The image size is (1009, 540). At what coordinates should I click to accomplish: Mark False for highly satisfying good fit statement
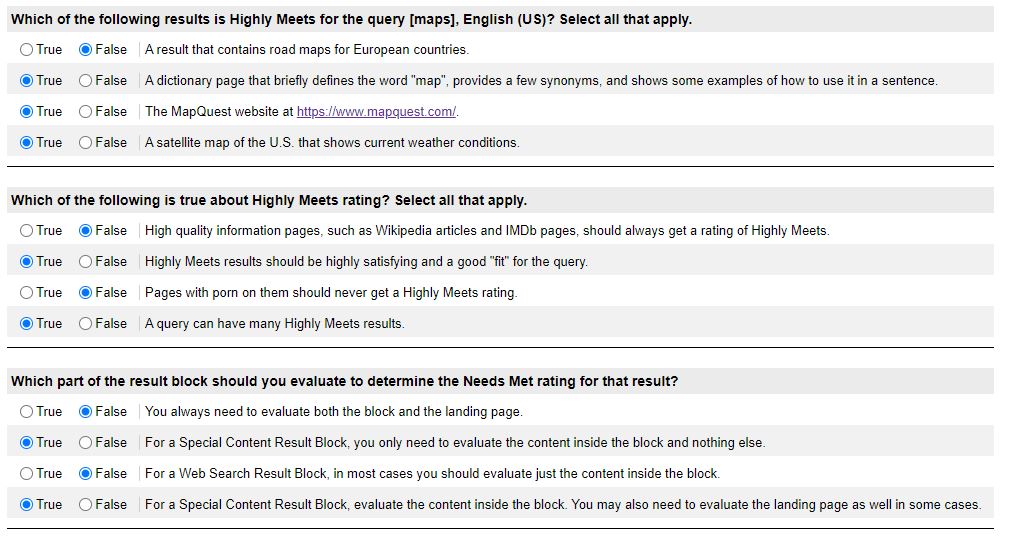pos(86,261)
